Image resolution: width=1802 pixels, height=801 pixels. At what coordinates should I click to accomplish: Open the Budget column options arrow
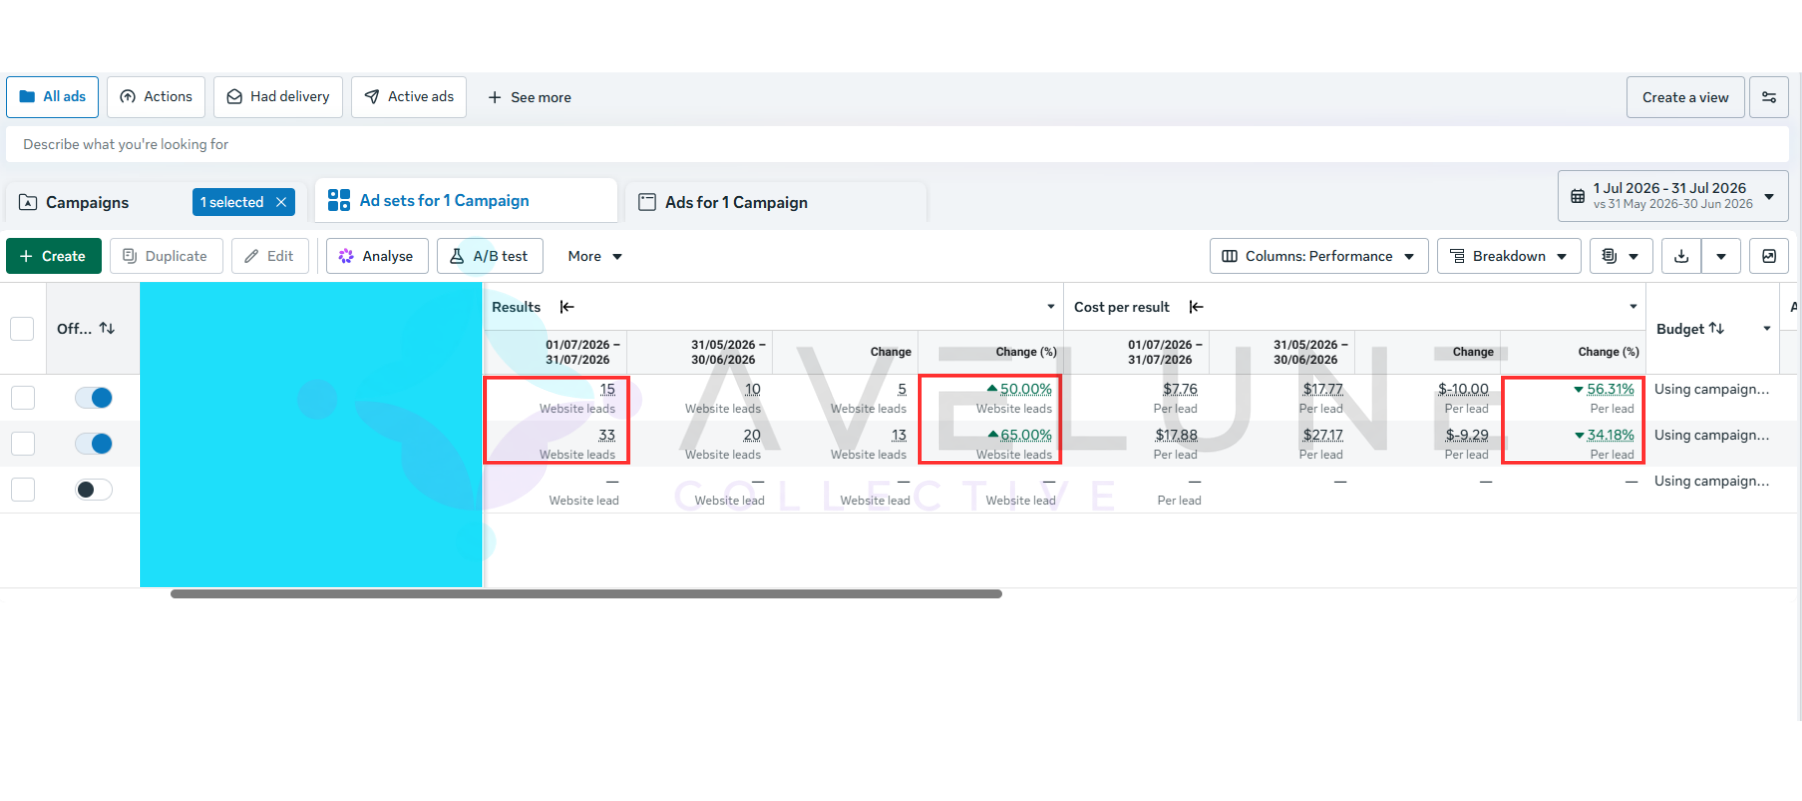click(1767, 328)
